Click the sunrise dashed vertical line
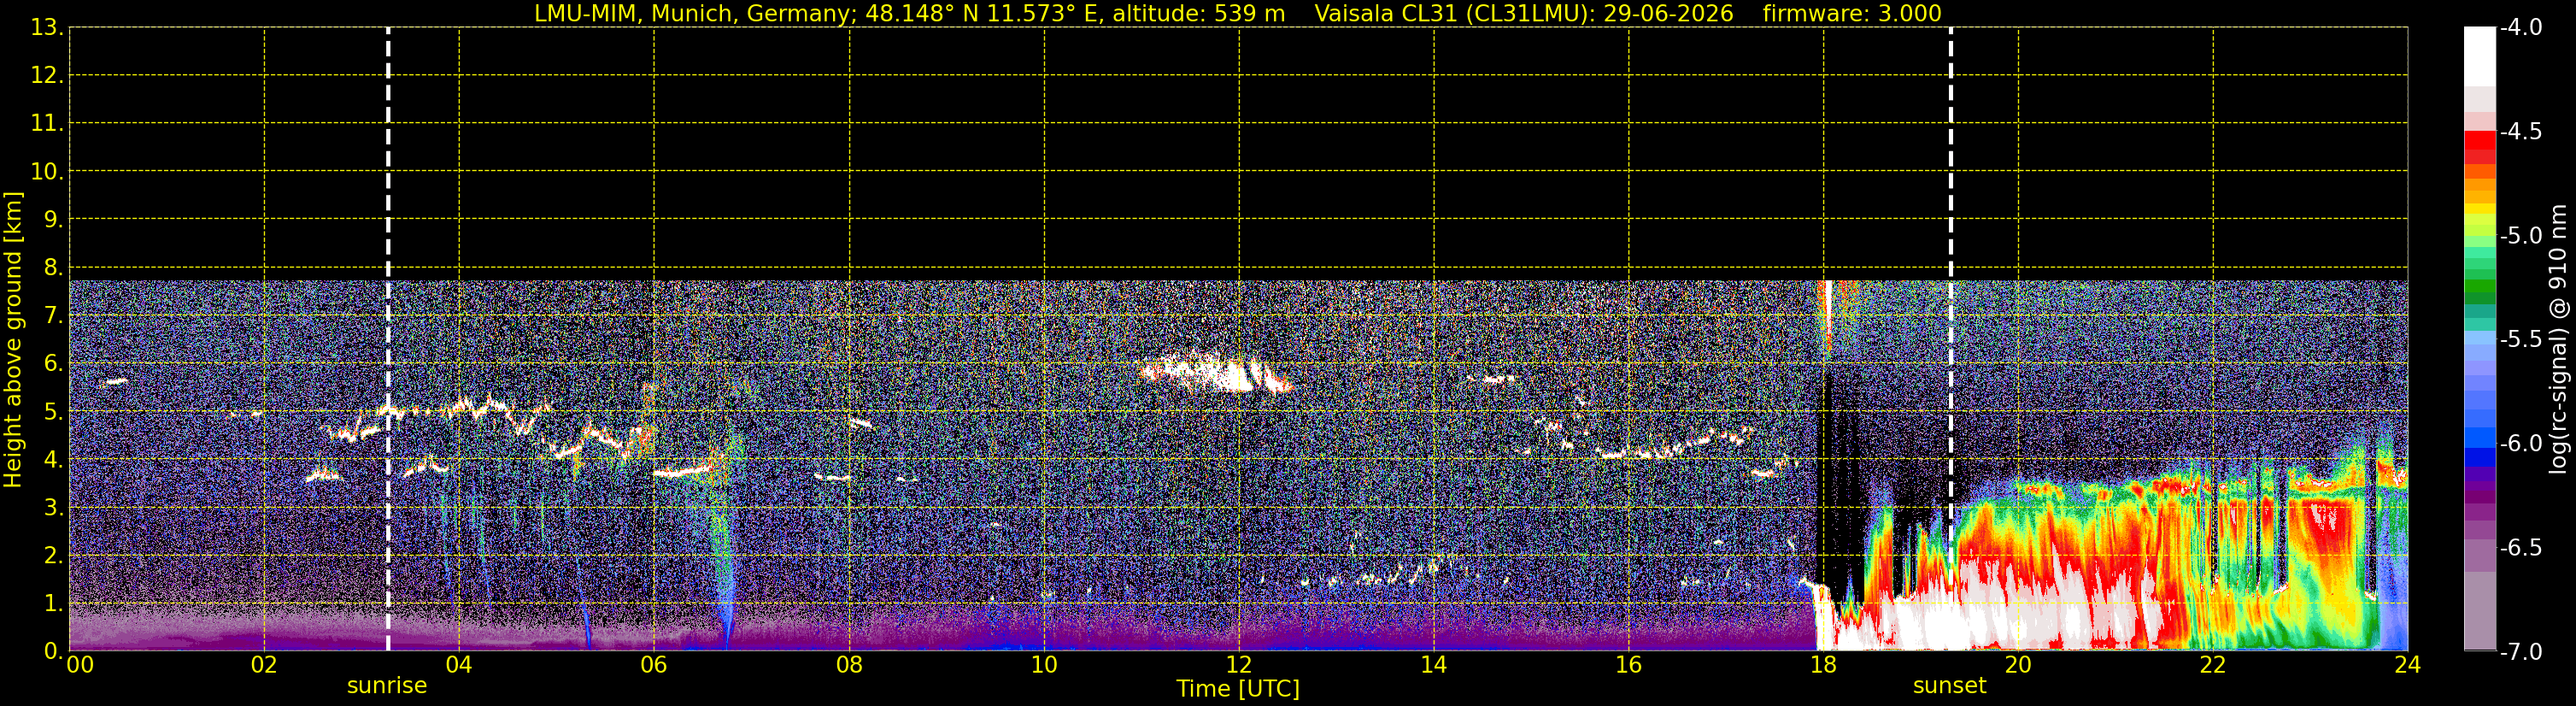This screenshot has width=2576, height=706. 388,339
